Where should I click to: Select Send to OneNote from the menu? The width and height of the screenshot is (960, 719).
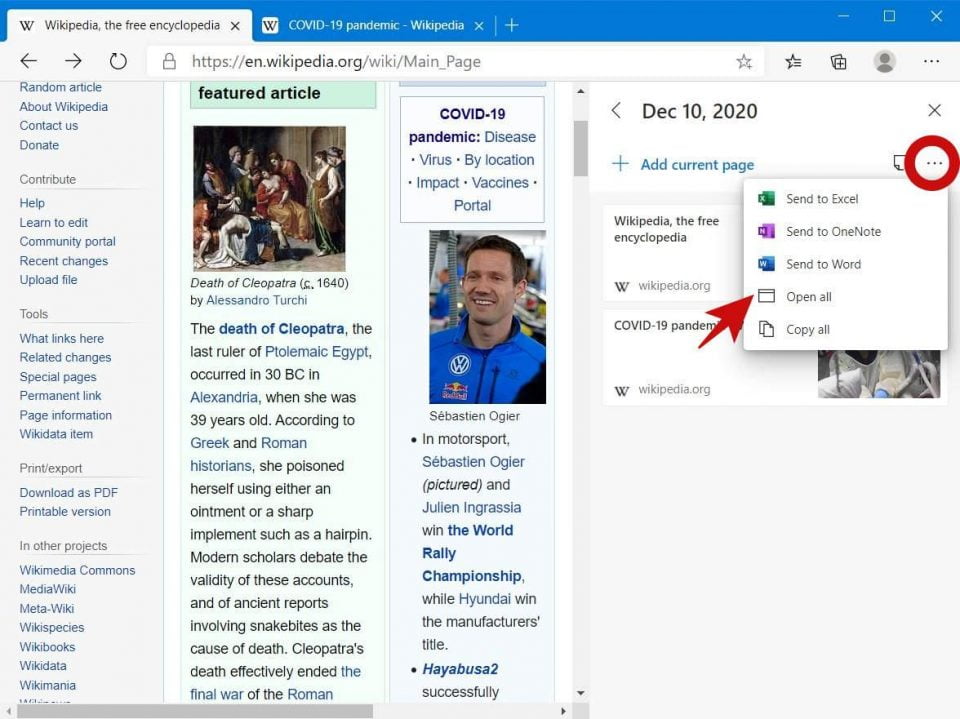click(832, 231)
